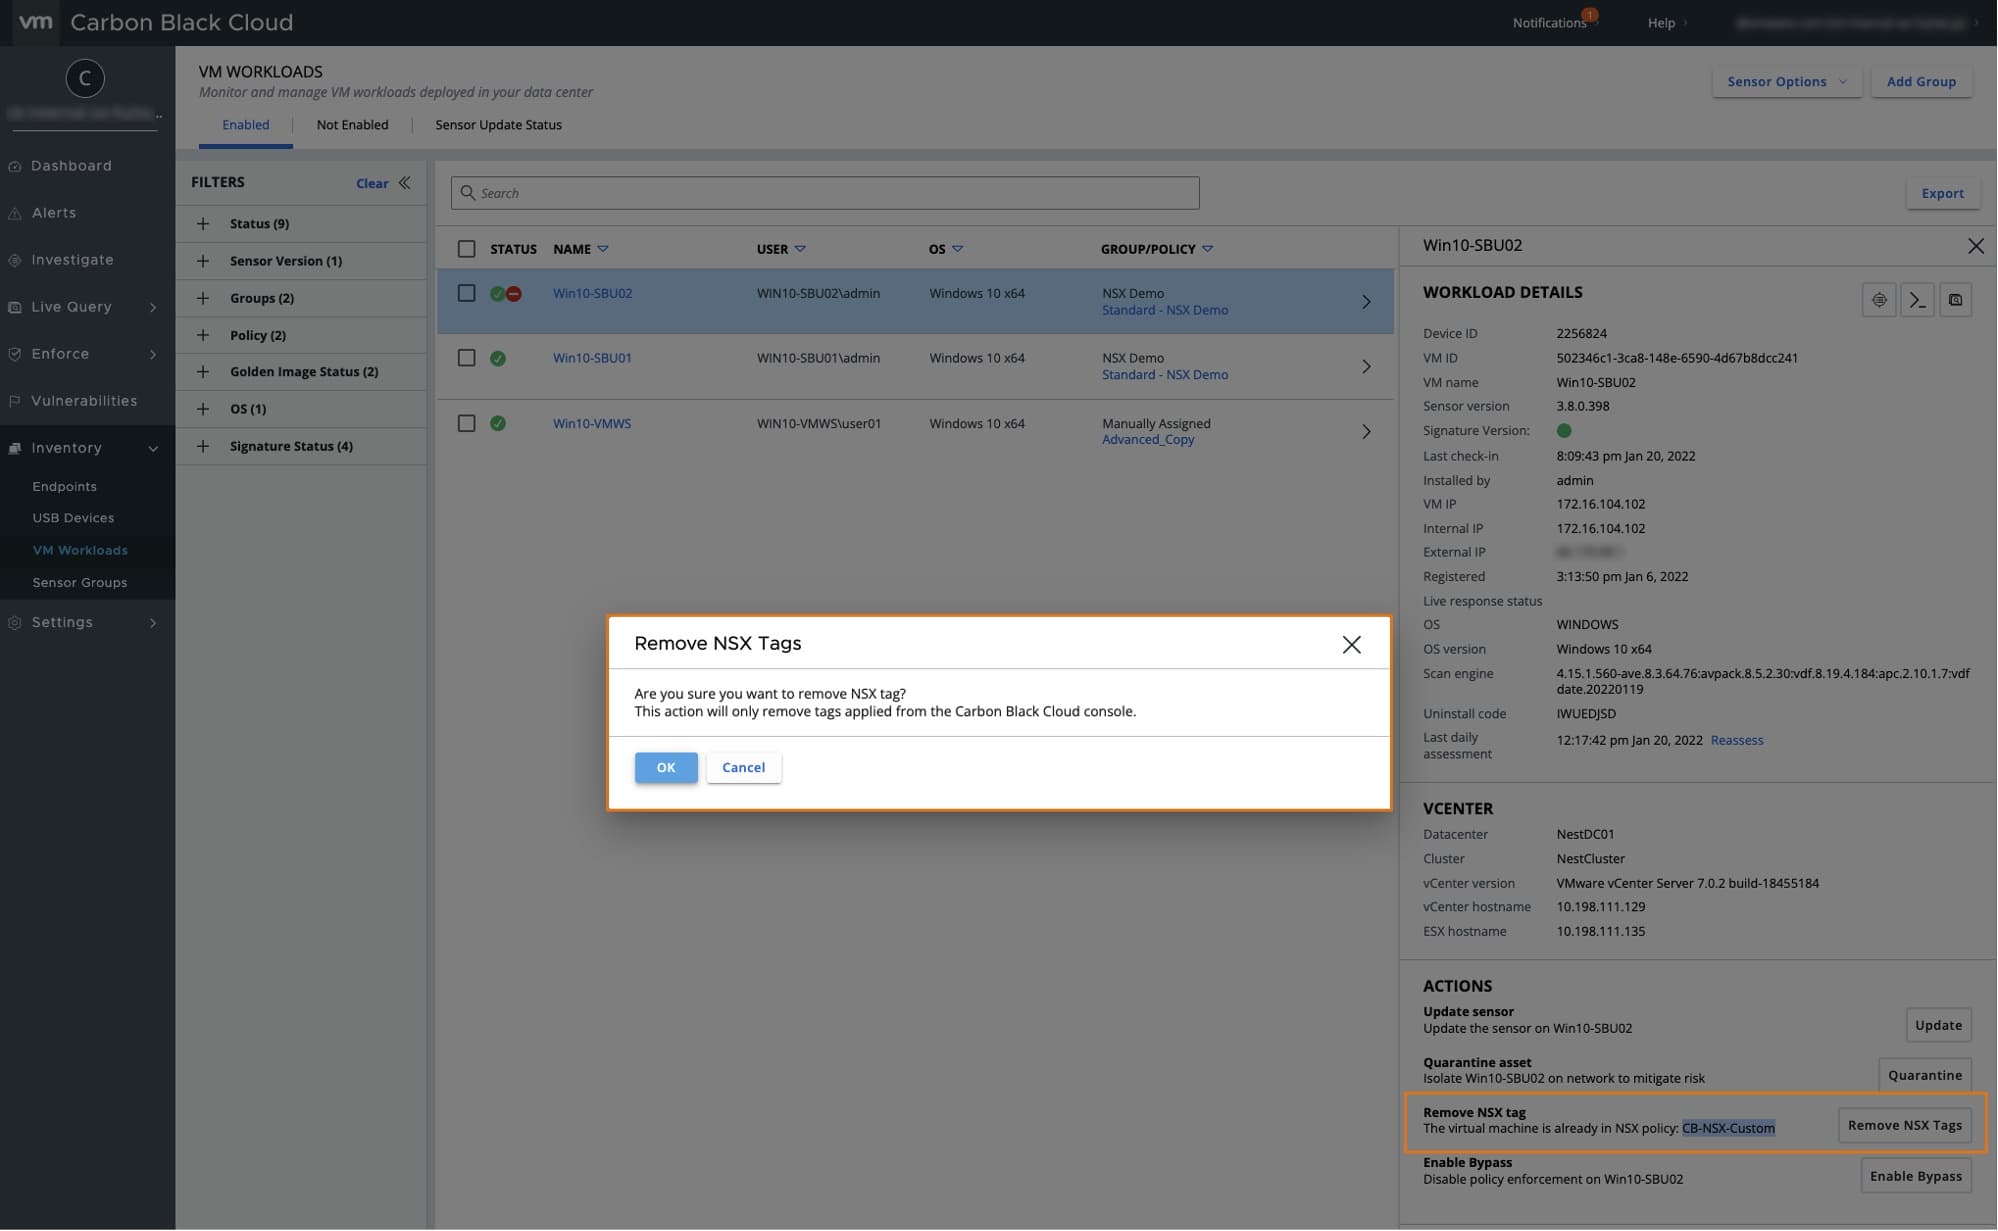The height and width of the screenshot is (1231, 1998).
Task: Open the Sensor Options dropdown
Action: point(1786,82)
